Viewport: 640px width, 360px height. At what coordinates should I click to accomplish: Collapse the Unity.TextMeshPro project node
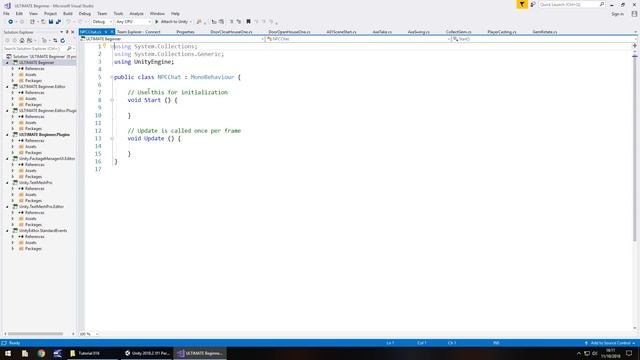pos(7,182)
